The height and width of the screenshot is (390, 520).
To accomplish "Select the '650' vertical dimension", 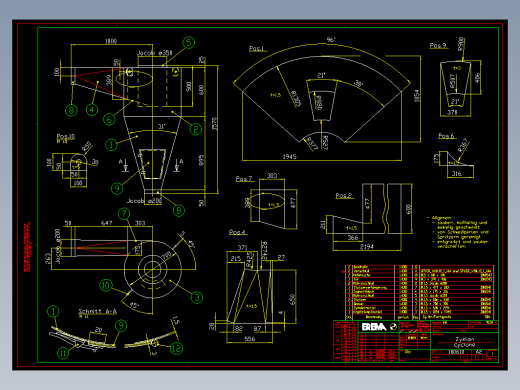I will 292,299.
